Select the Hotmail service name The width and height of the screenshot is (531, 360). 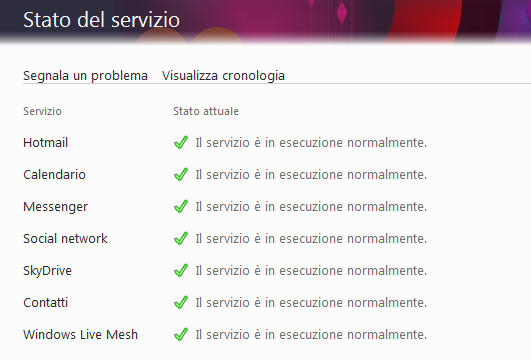[45, 143]
